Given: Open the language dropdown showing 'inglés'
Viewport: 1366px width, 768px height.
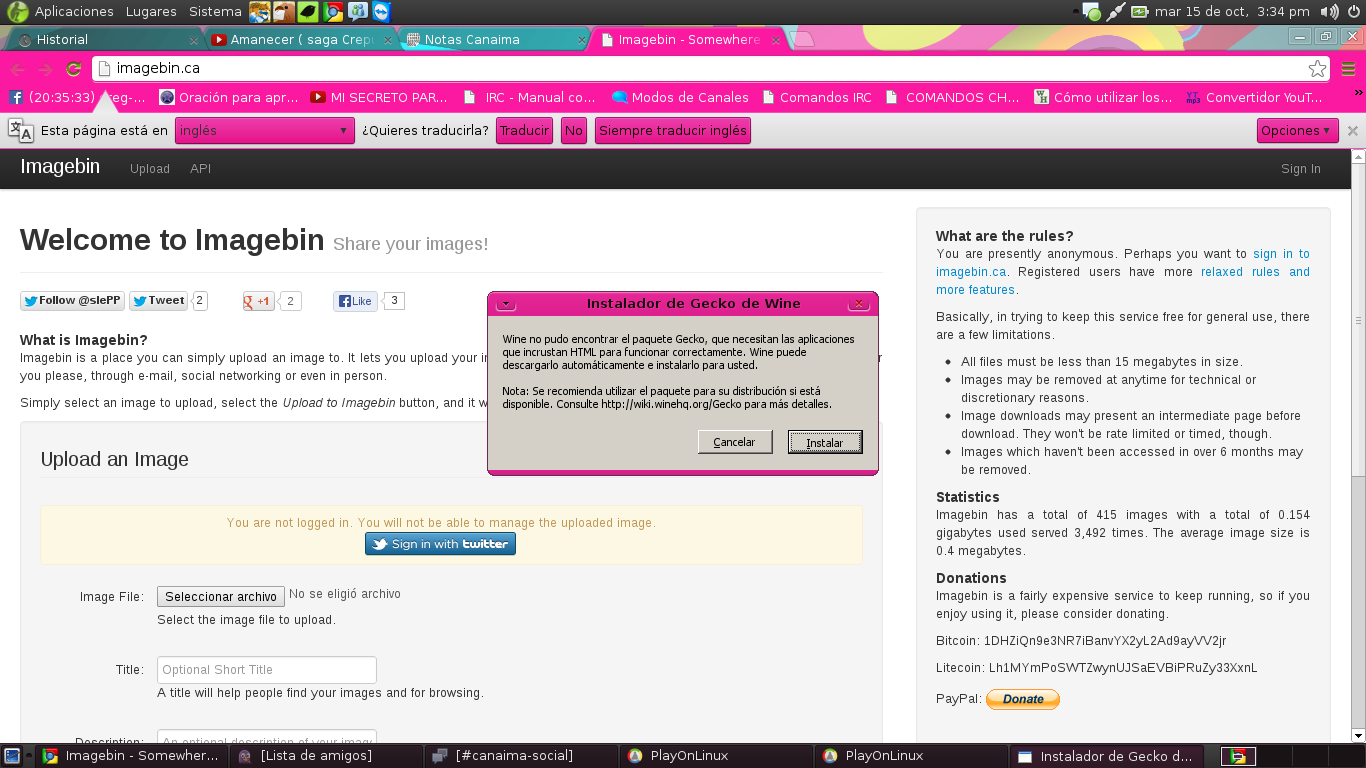Looking at the screenshot, I should click(x=265, y=131).
